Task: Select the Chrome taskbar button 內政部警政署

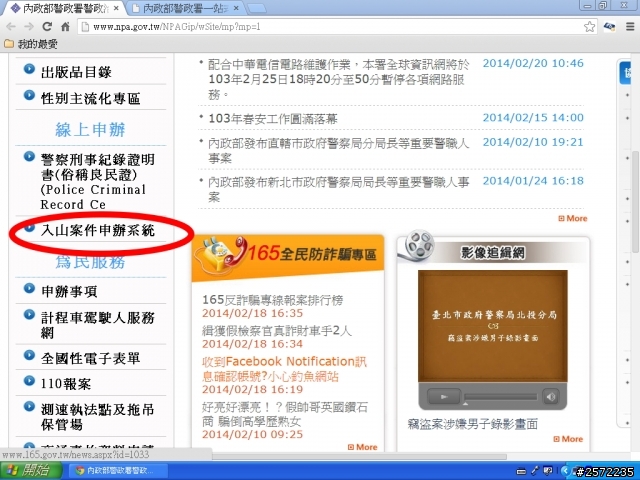Action: (116, 471)
